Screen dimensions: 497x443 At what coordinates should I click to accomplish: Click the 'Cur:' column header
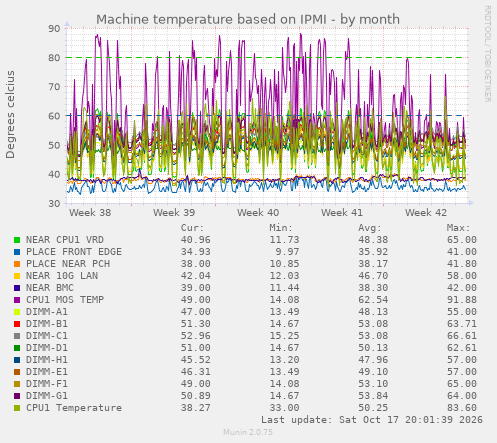[192, 228]
